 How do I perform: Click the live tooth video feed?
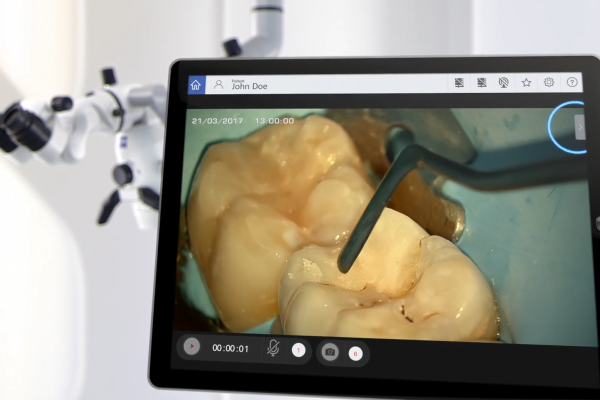pyautogui.click(x=383, y=226)
